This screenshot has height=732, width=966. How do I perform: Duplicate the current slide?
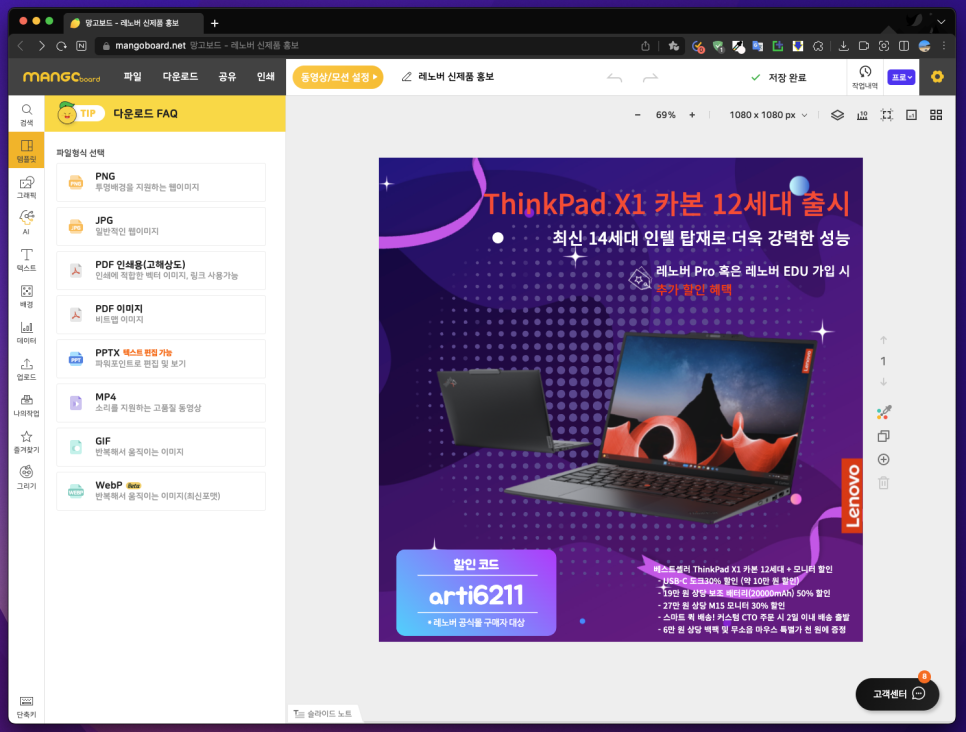click(883, 436)
